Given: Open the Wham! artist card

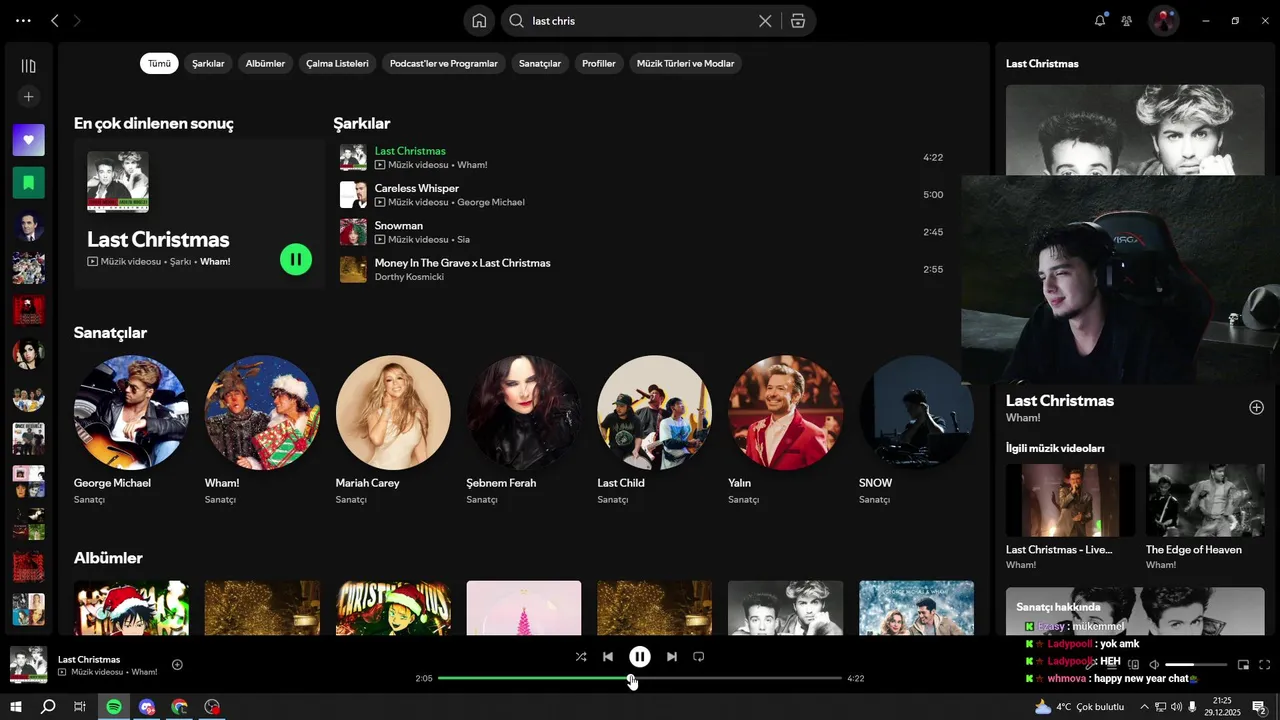Looking at the screenshot, I should coord(262,429).
